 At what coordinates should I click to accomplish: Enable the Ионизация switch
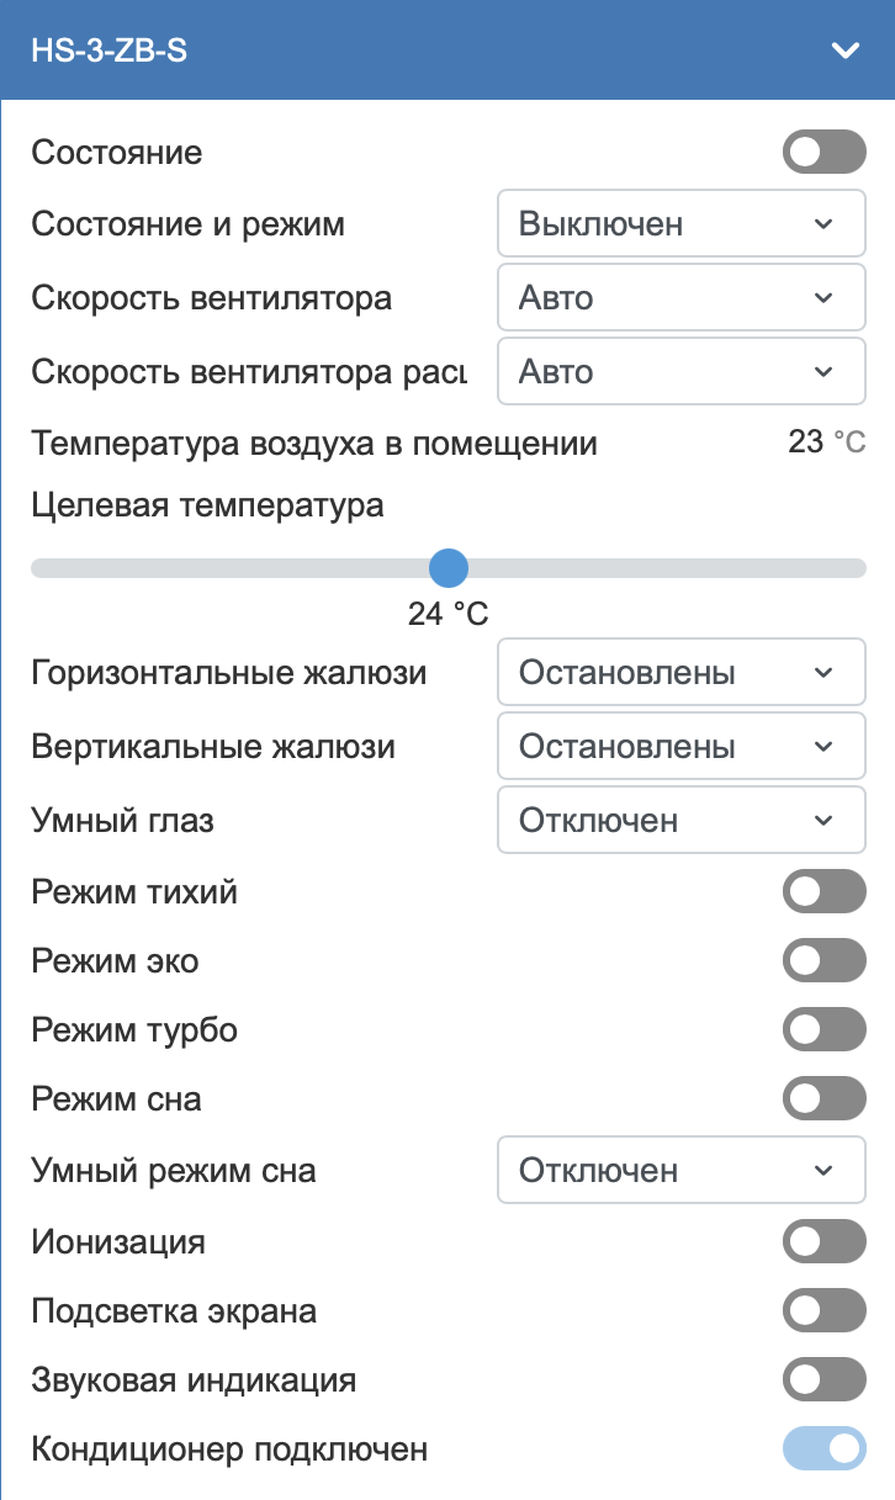point(824,1242)
